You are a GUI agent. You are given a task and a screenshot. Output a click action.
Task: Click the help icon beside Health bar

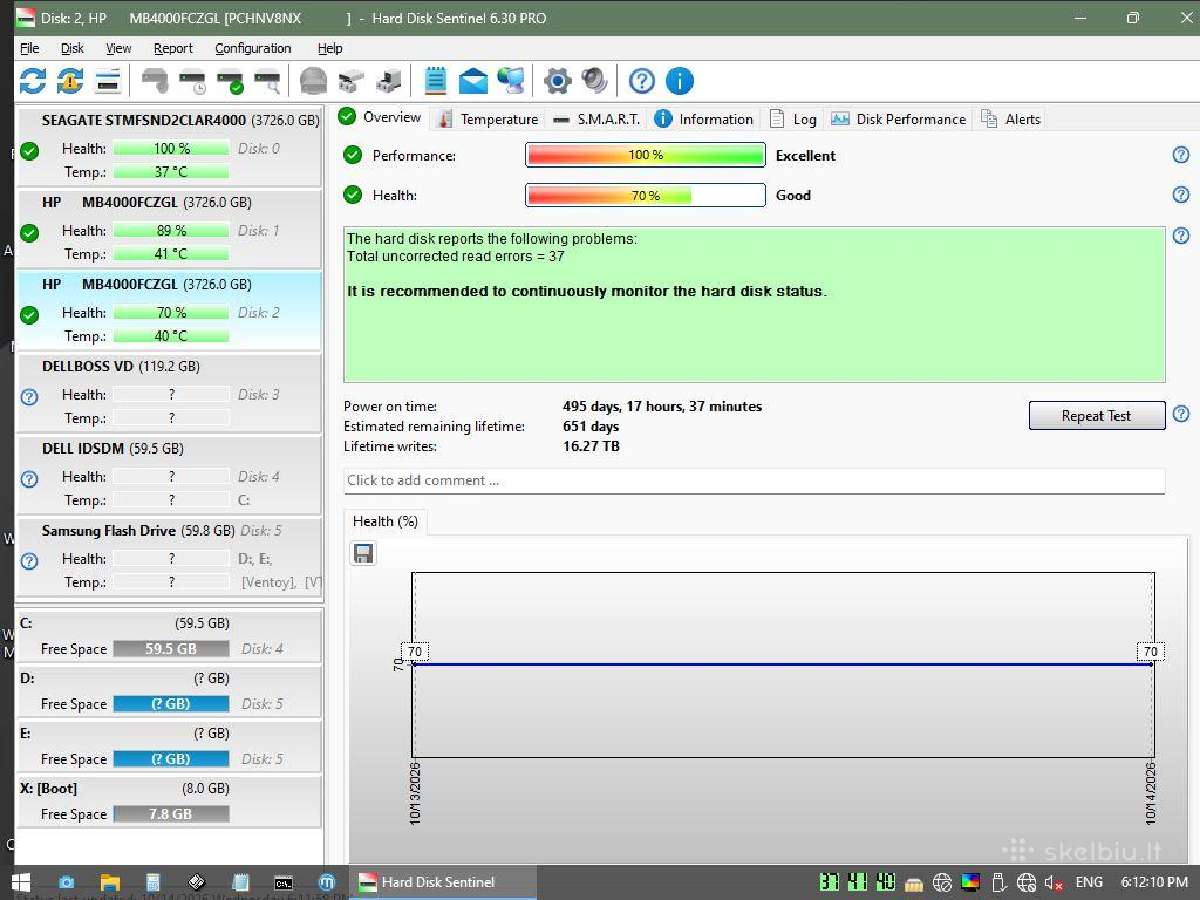click(1181, 195)
